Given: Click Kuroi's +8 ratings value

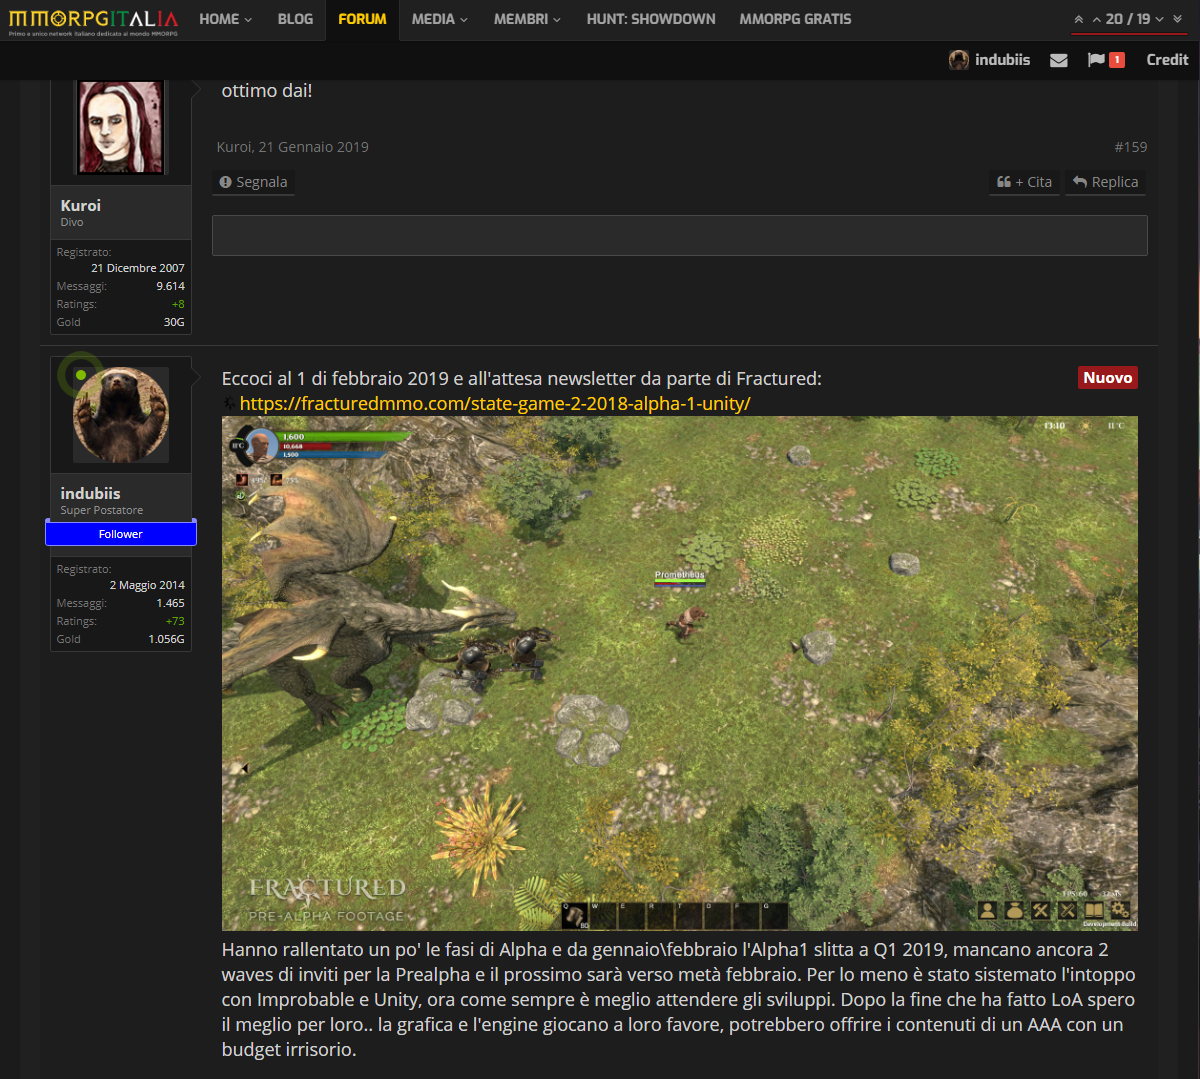Looking at the screenshot, I should tap(178, 304).
